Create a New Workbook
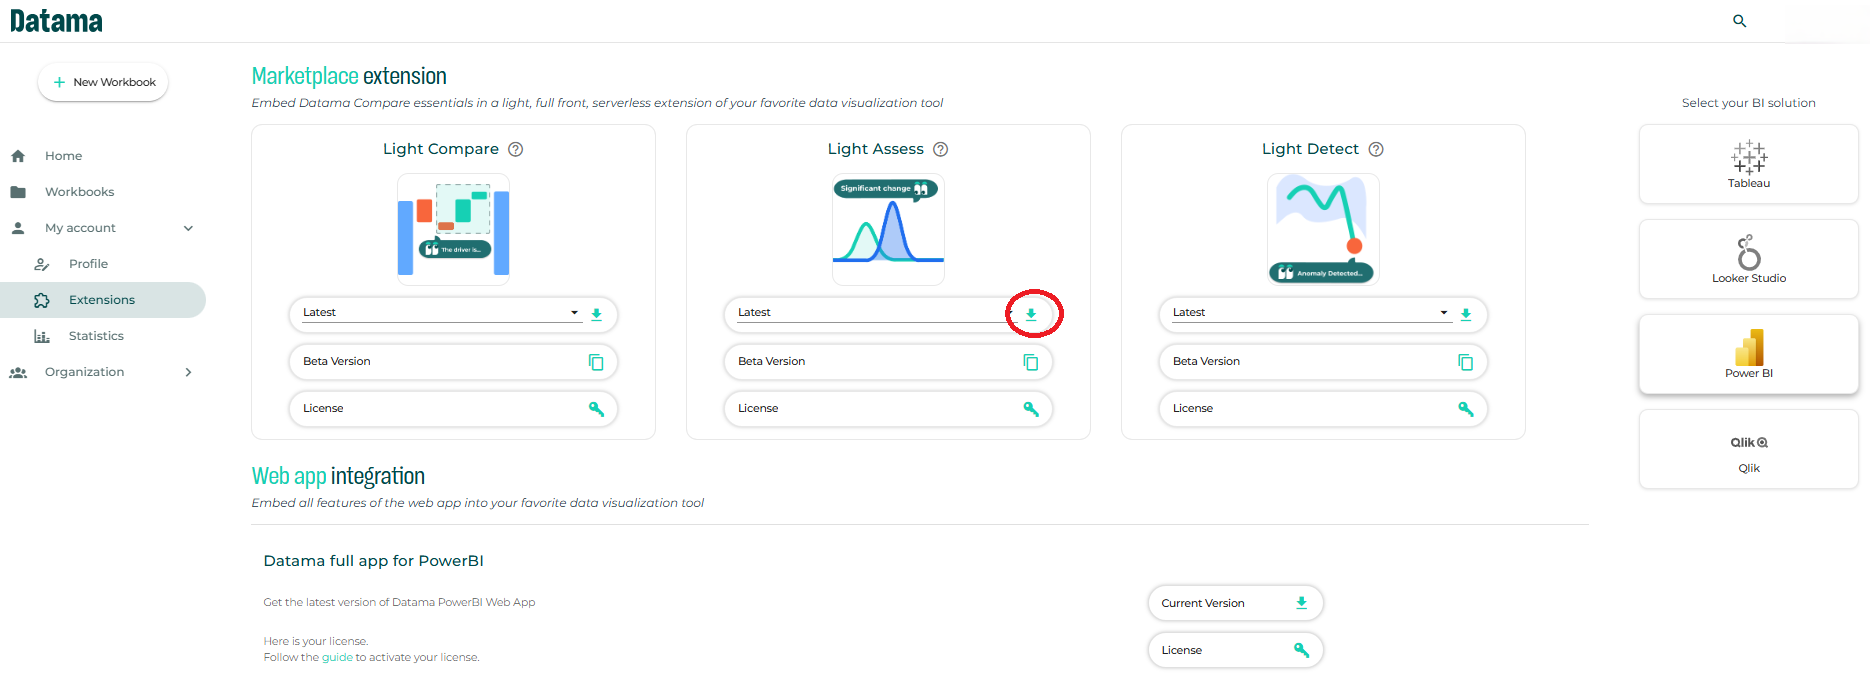Screen dimensions: 1870x691 coord(103,82)
